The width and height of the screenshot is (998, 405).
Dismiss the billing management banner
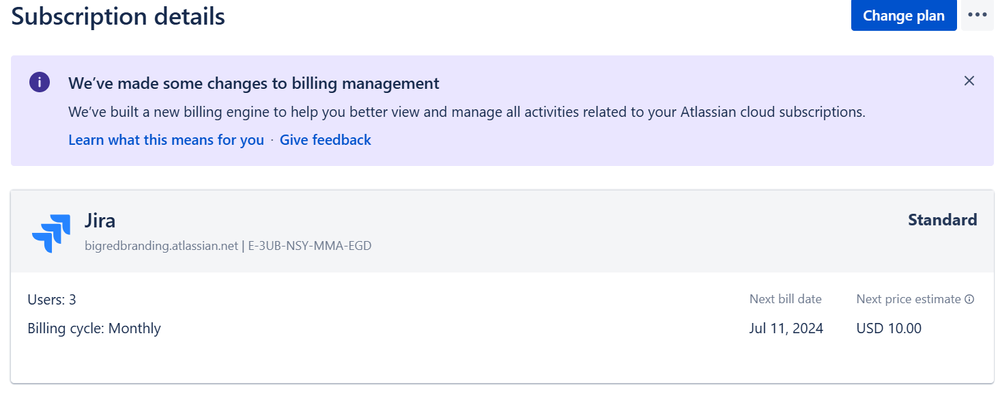tap(968, 81)
